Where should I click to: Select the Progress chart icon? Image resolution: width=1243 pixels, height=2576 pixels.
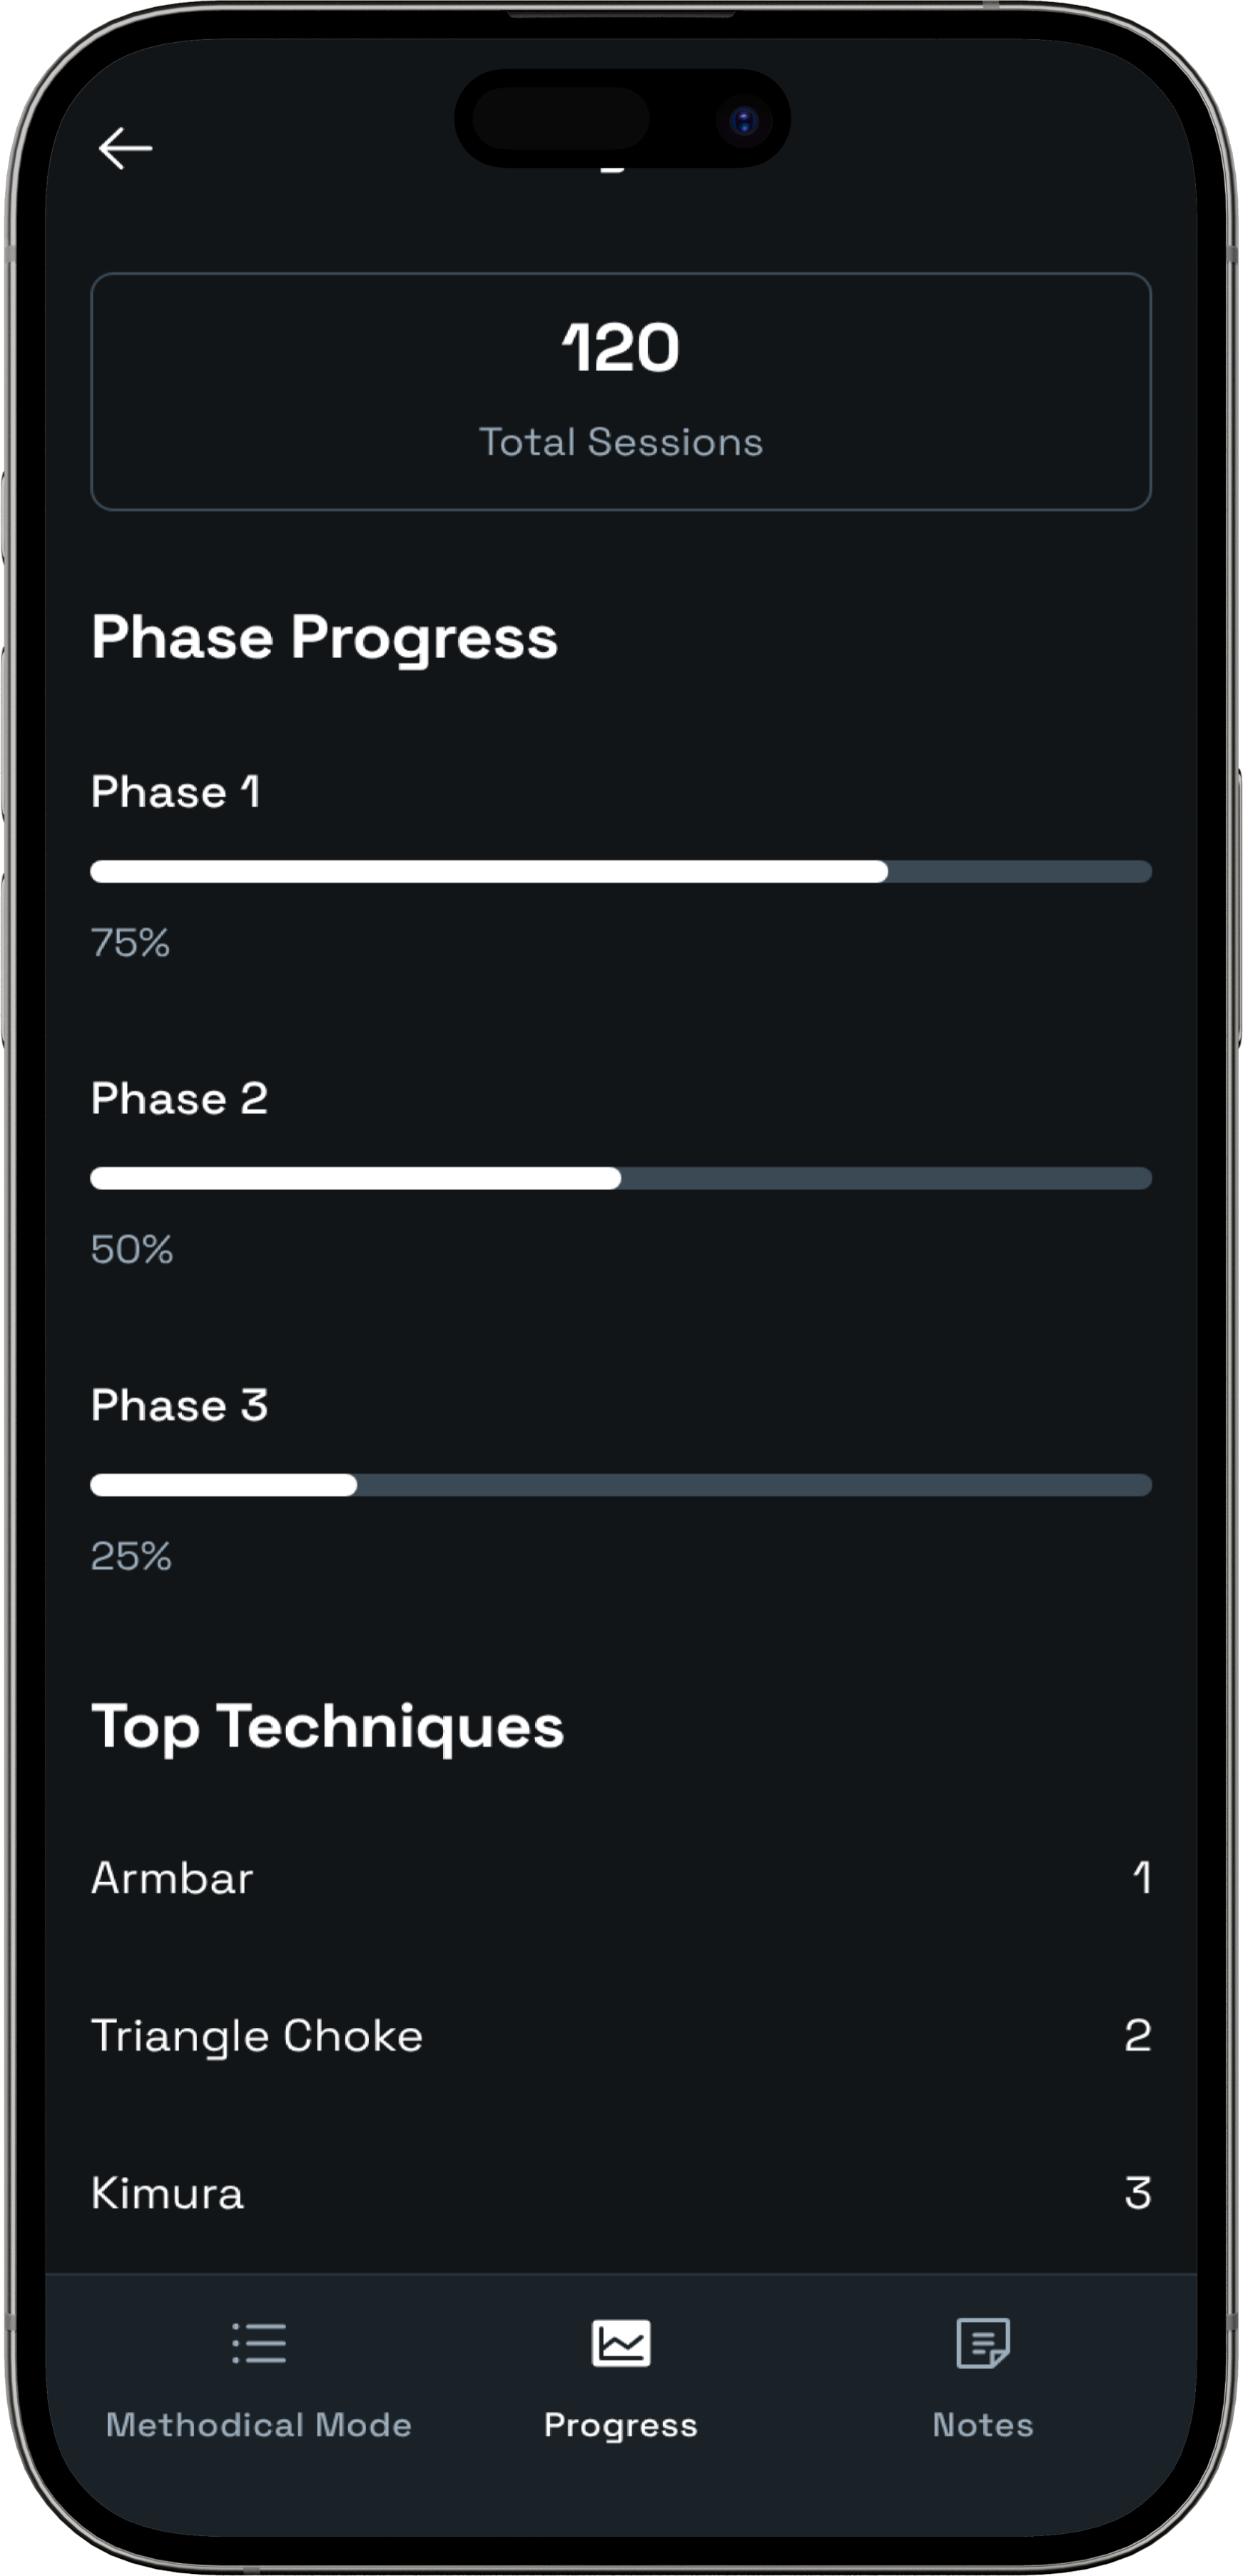pos(621,2343)
